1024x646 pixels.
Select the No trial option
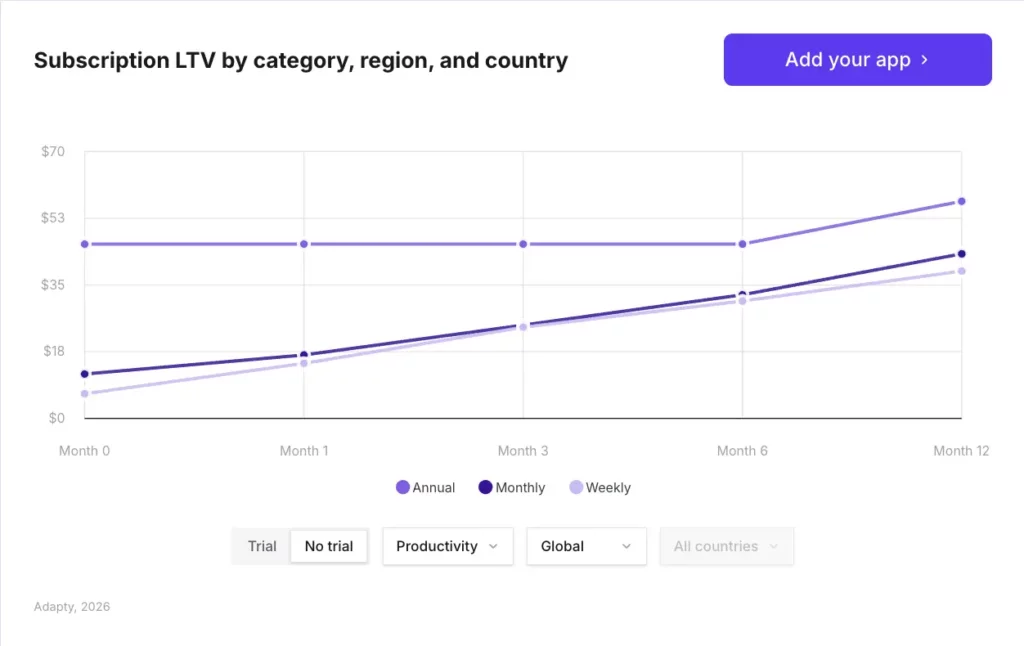click(329, 546)
